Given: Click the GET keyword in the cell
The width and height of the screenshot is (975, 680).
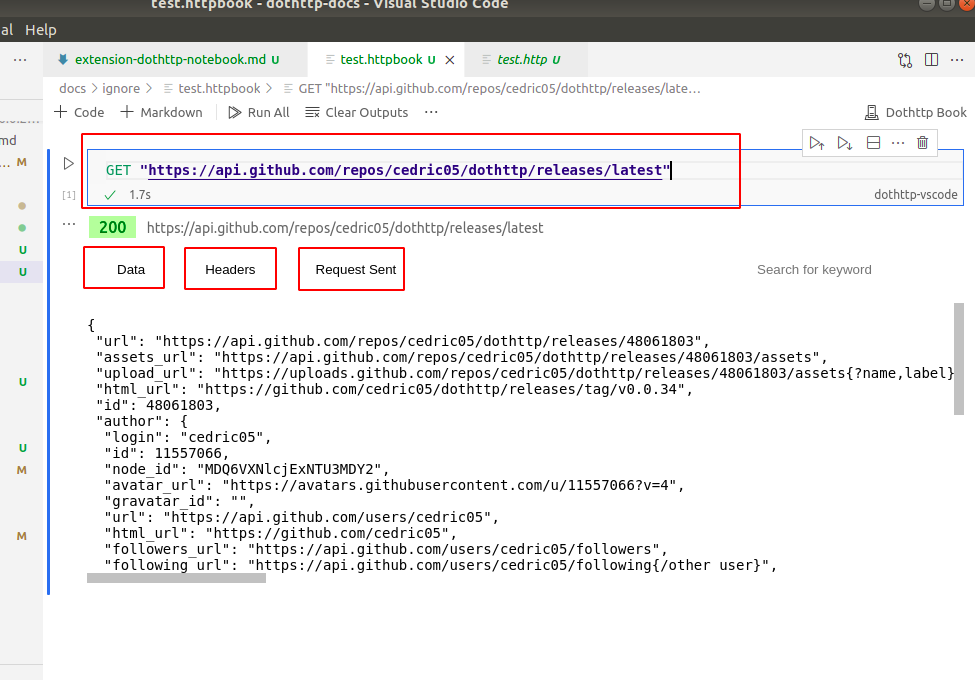Looking at the screenshot, I should 118,170.
